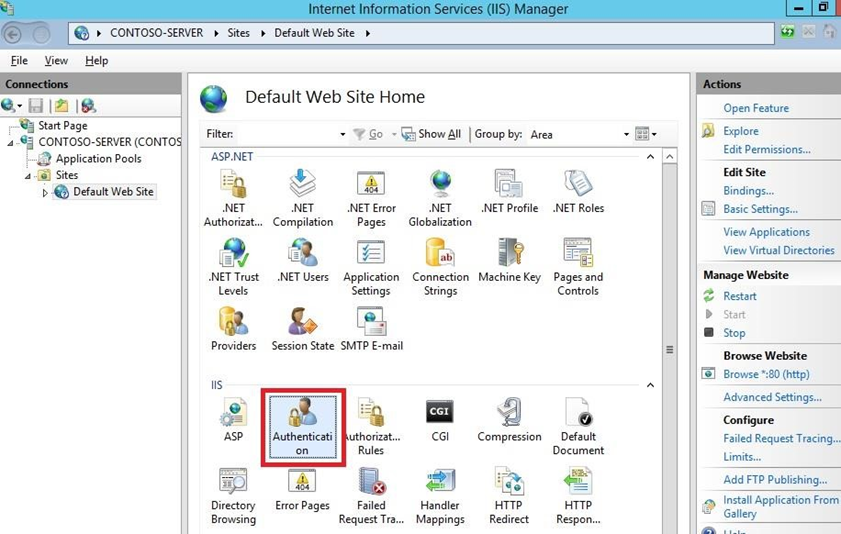Open the Help menu
Screen dimensions: 841x534
coord(96,61)
